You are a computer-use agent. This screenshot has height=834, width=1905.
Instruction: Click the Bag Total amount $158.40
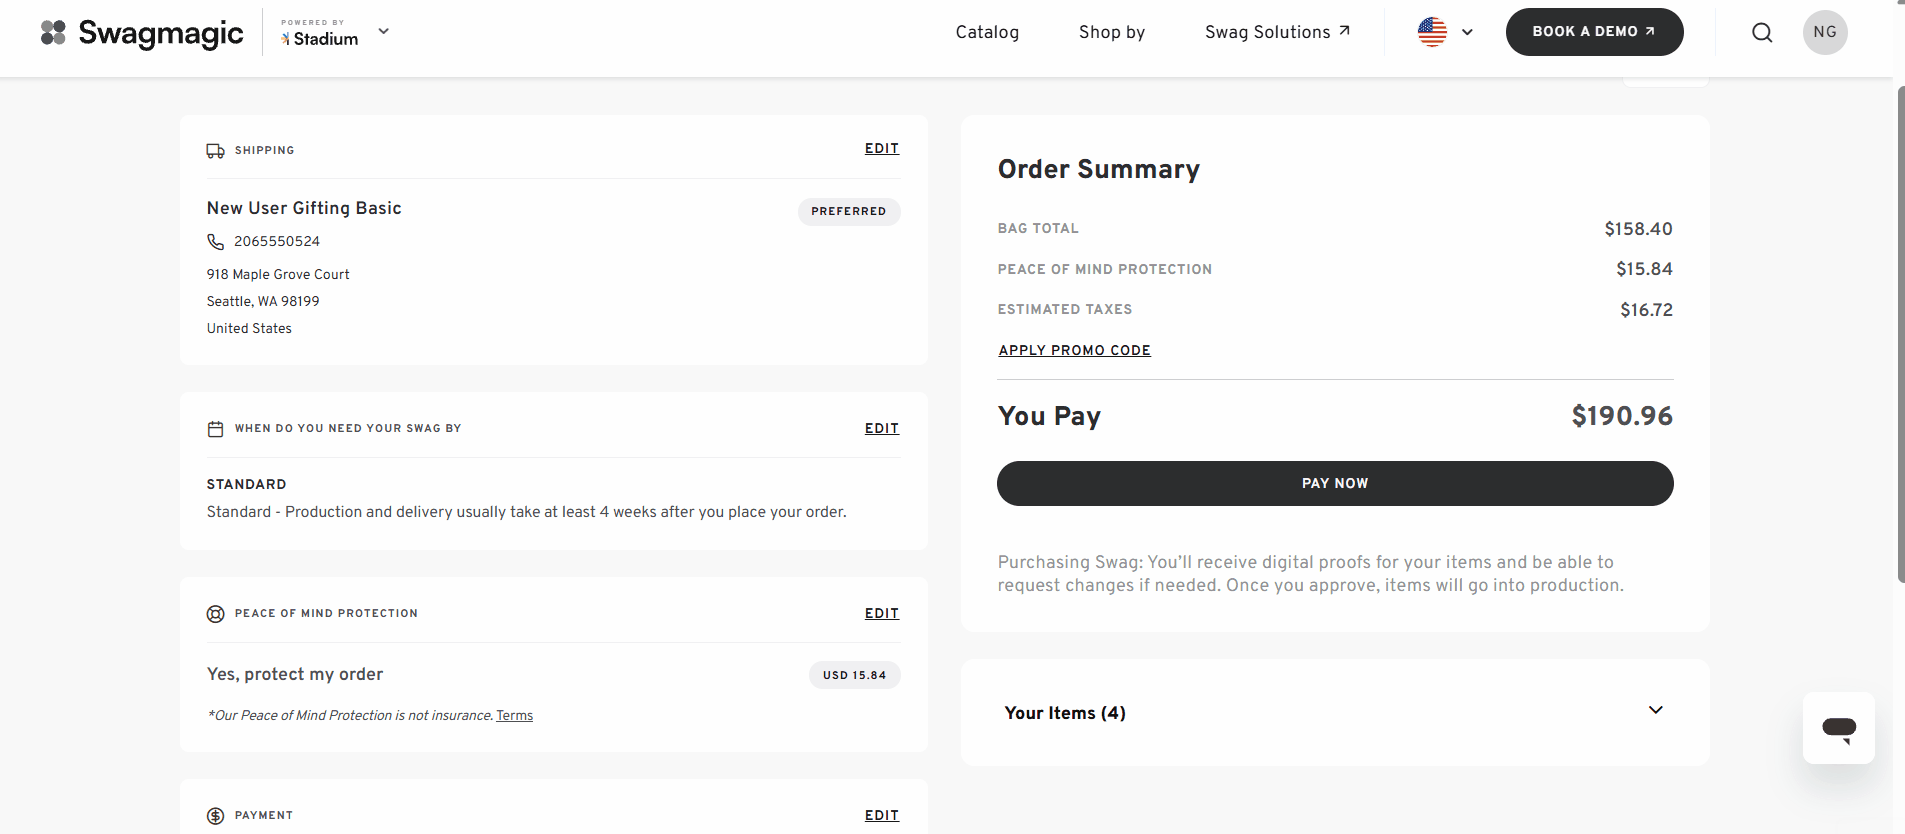pos(1638,229)
